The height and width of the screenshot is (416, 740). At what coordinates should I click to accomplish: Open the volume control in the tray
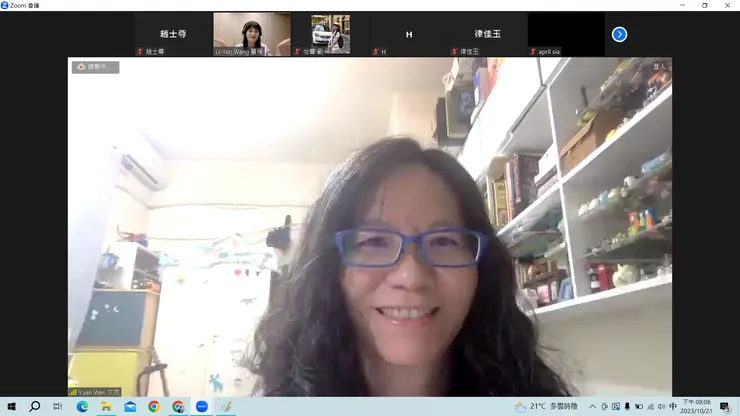pyautogui.click(x=662, y=407)
